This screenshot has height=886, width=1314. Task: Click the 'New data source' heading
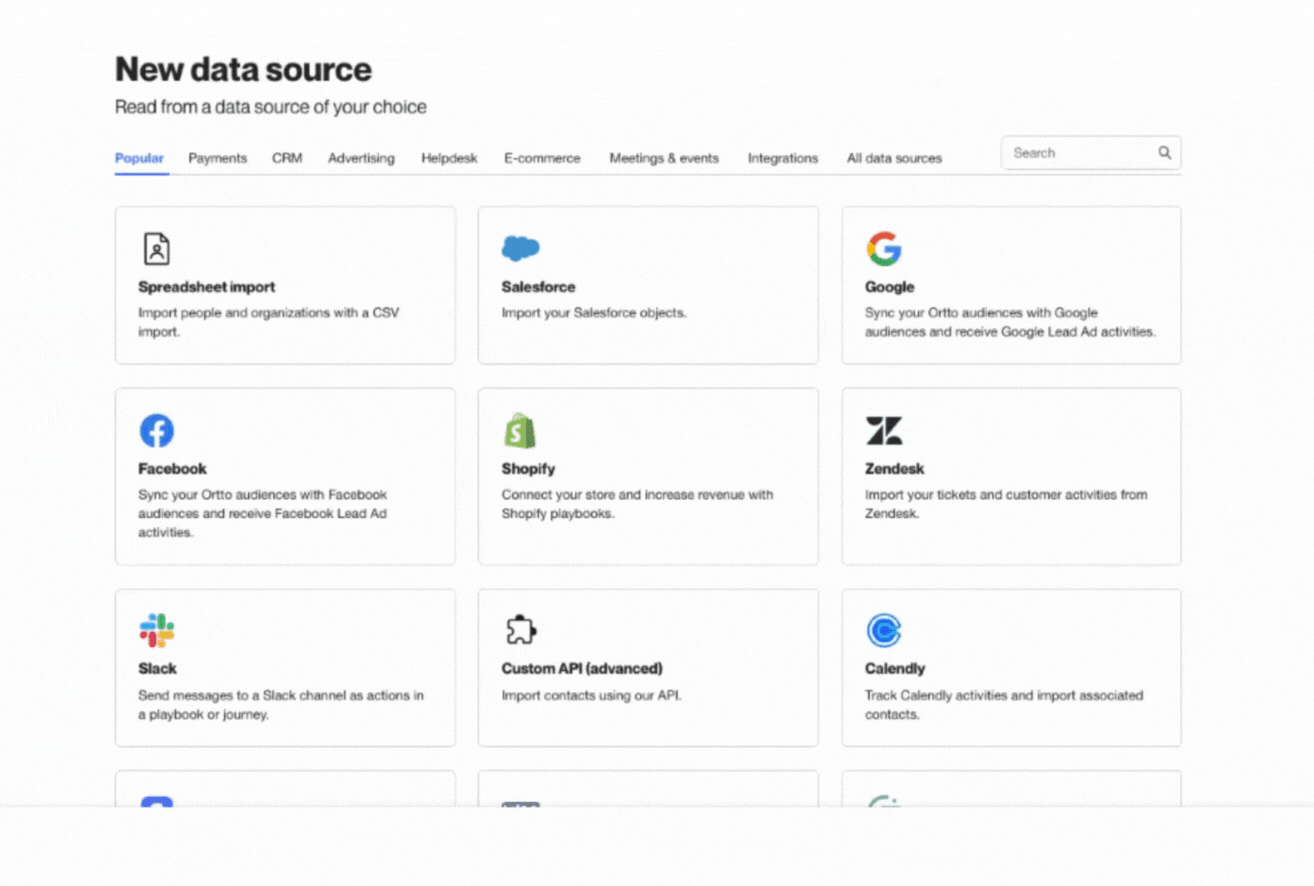point(243,69)
